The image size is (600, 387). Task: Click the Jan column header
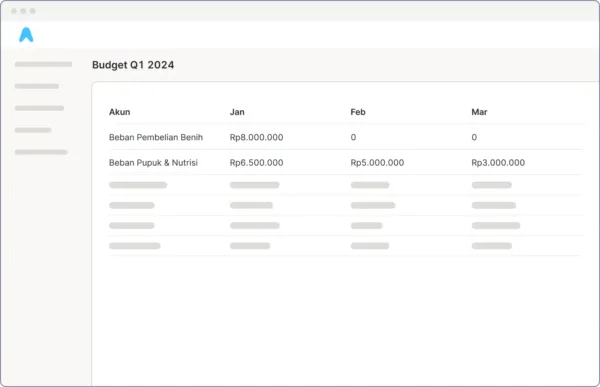pyautogui.click(x=237, y=112)
